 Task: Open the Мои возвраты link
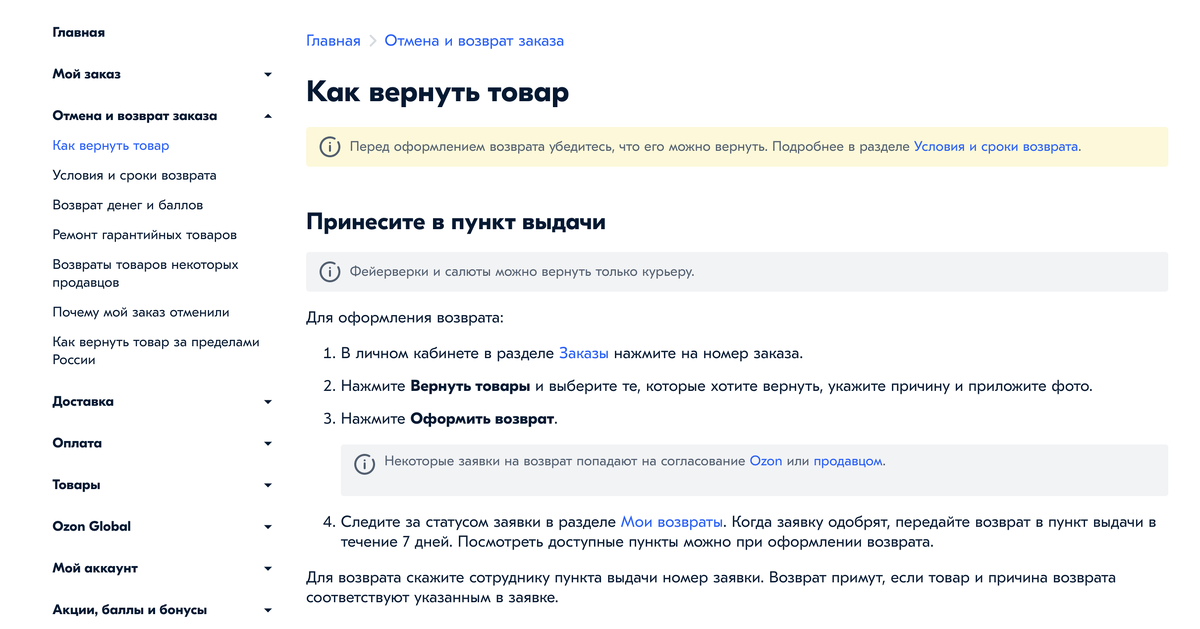coord(672,522)
